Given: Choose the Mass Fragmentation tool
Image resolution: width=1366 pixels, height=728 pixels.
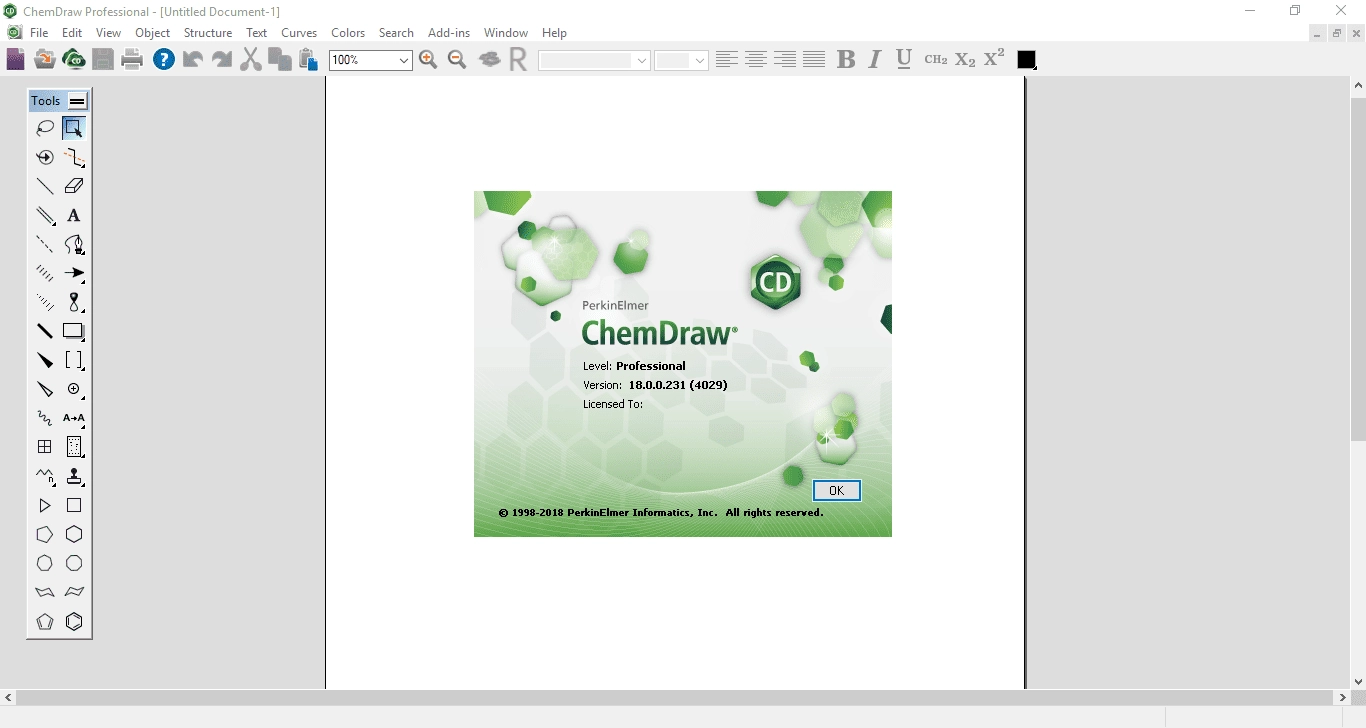Looking at the screenshot, I should tap(74, 157).
